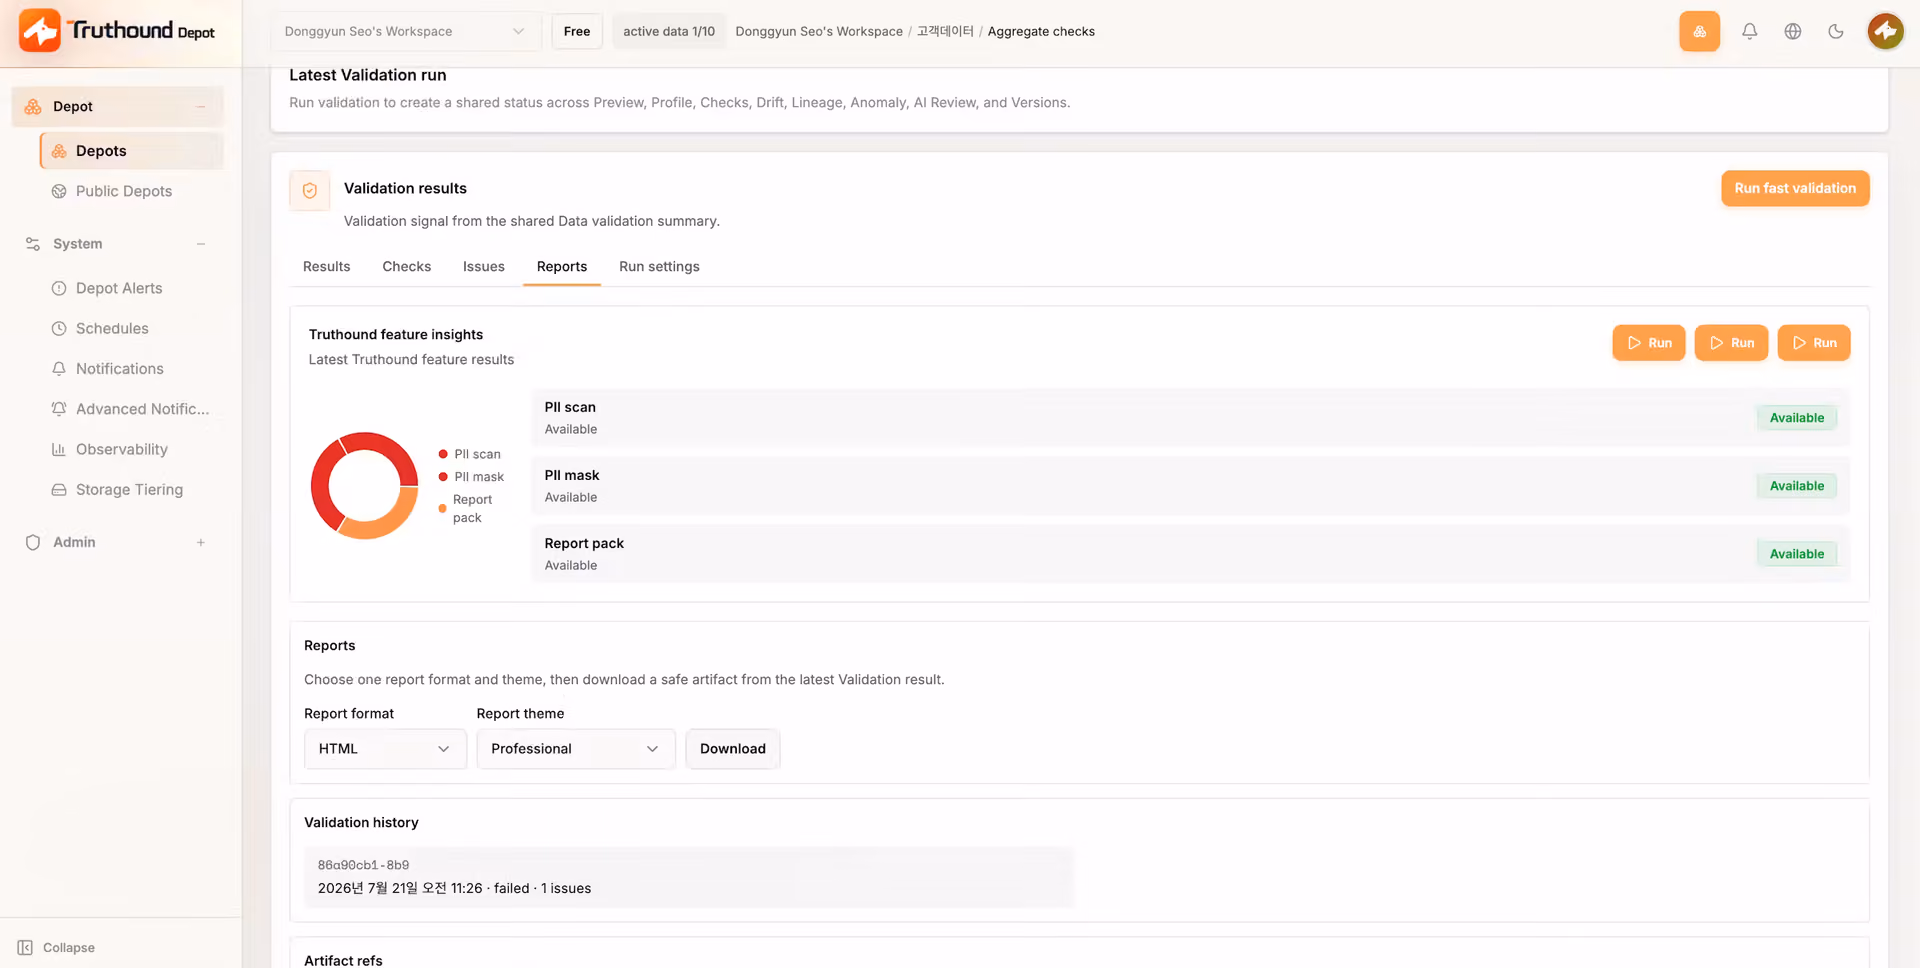Viewport: 1920px width, 968px height.
Task: Open Observability in the sidebar
Action: (x=121, y=449)
